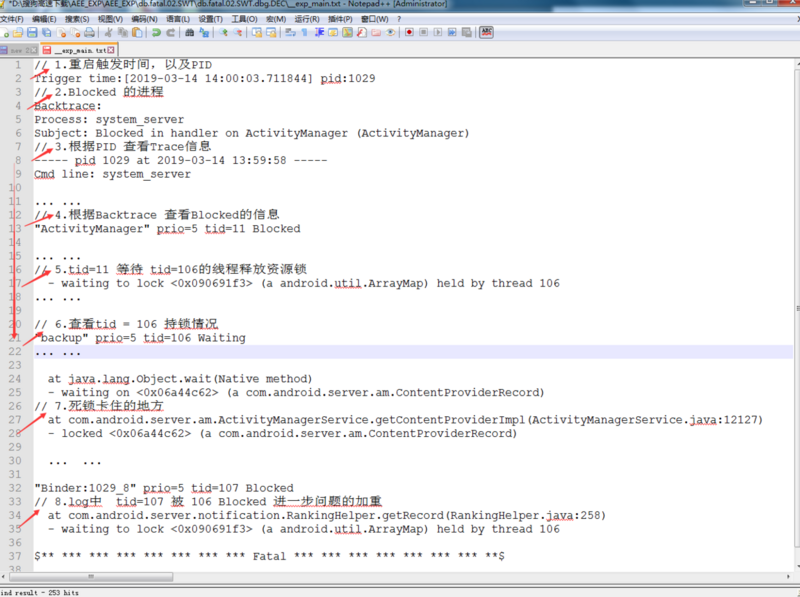The height and width of the screenshot is (597, 800).
Task: Click the '"Binder:1029_8" prio=5' line
Action: tap(164, 488)
